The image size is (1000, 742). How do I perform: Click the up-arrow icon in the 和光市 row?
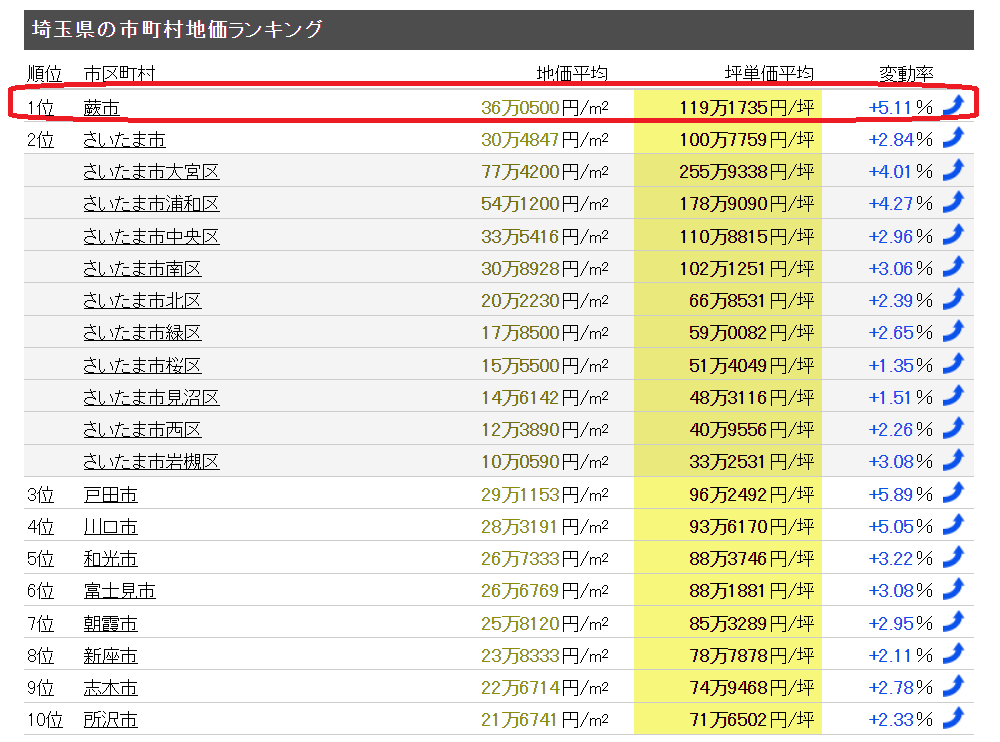click(x=953, y=556)
